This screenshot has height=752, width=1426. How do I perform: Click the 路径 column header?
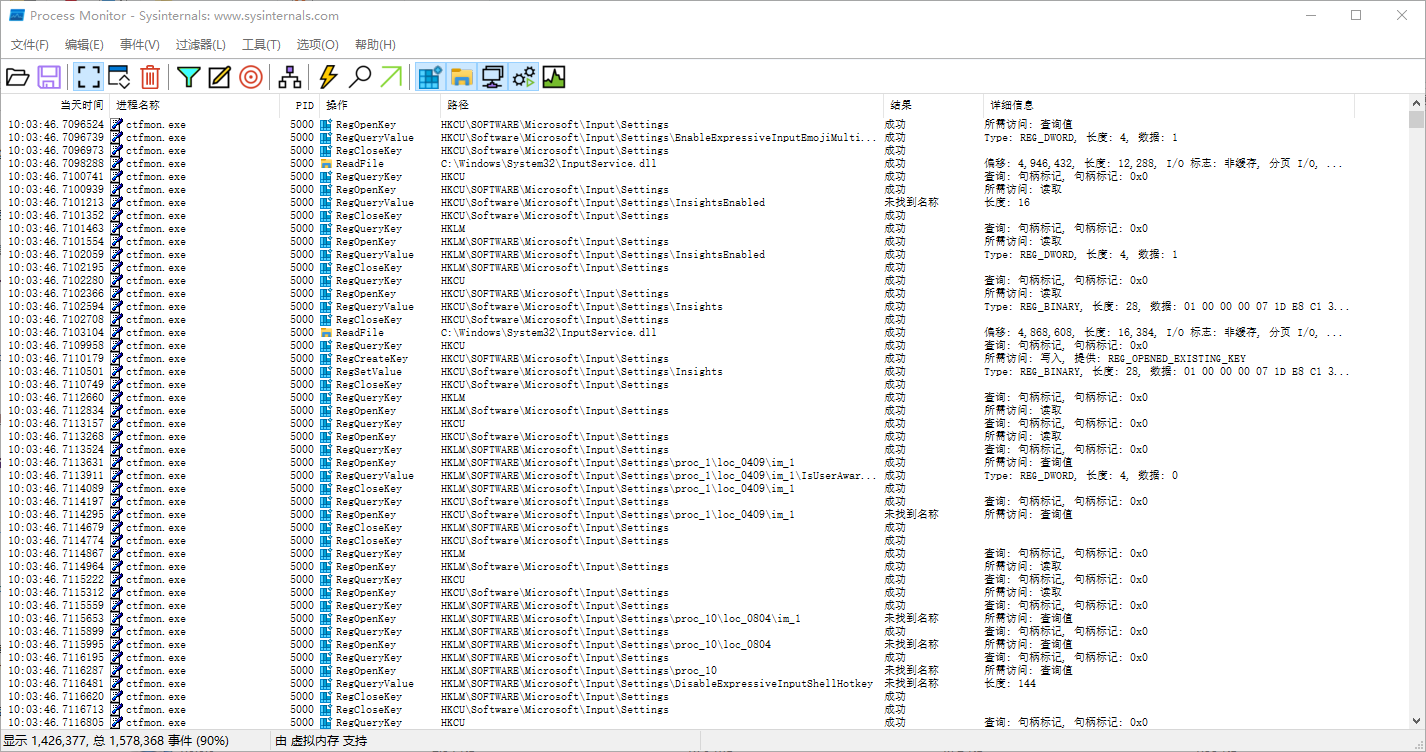click(458, 105)
